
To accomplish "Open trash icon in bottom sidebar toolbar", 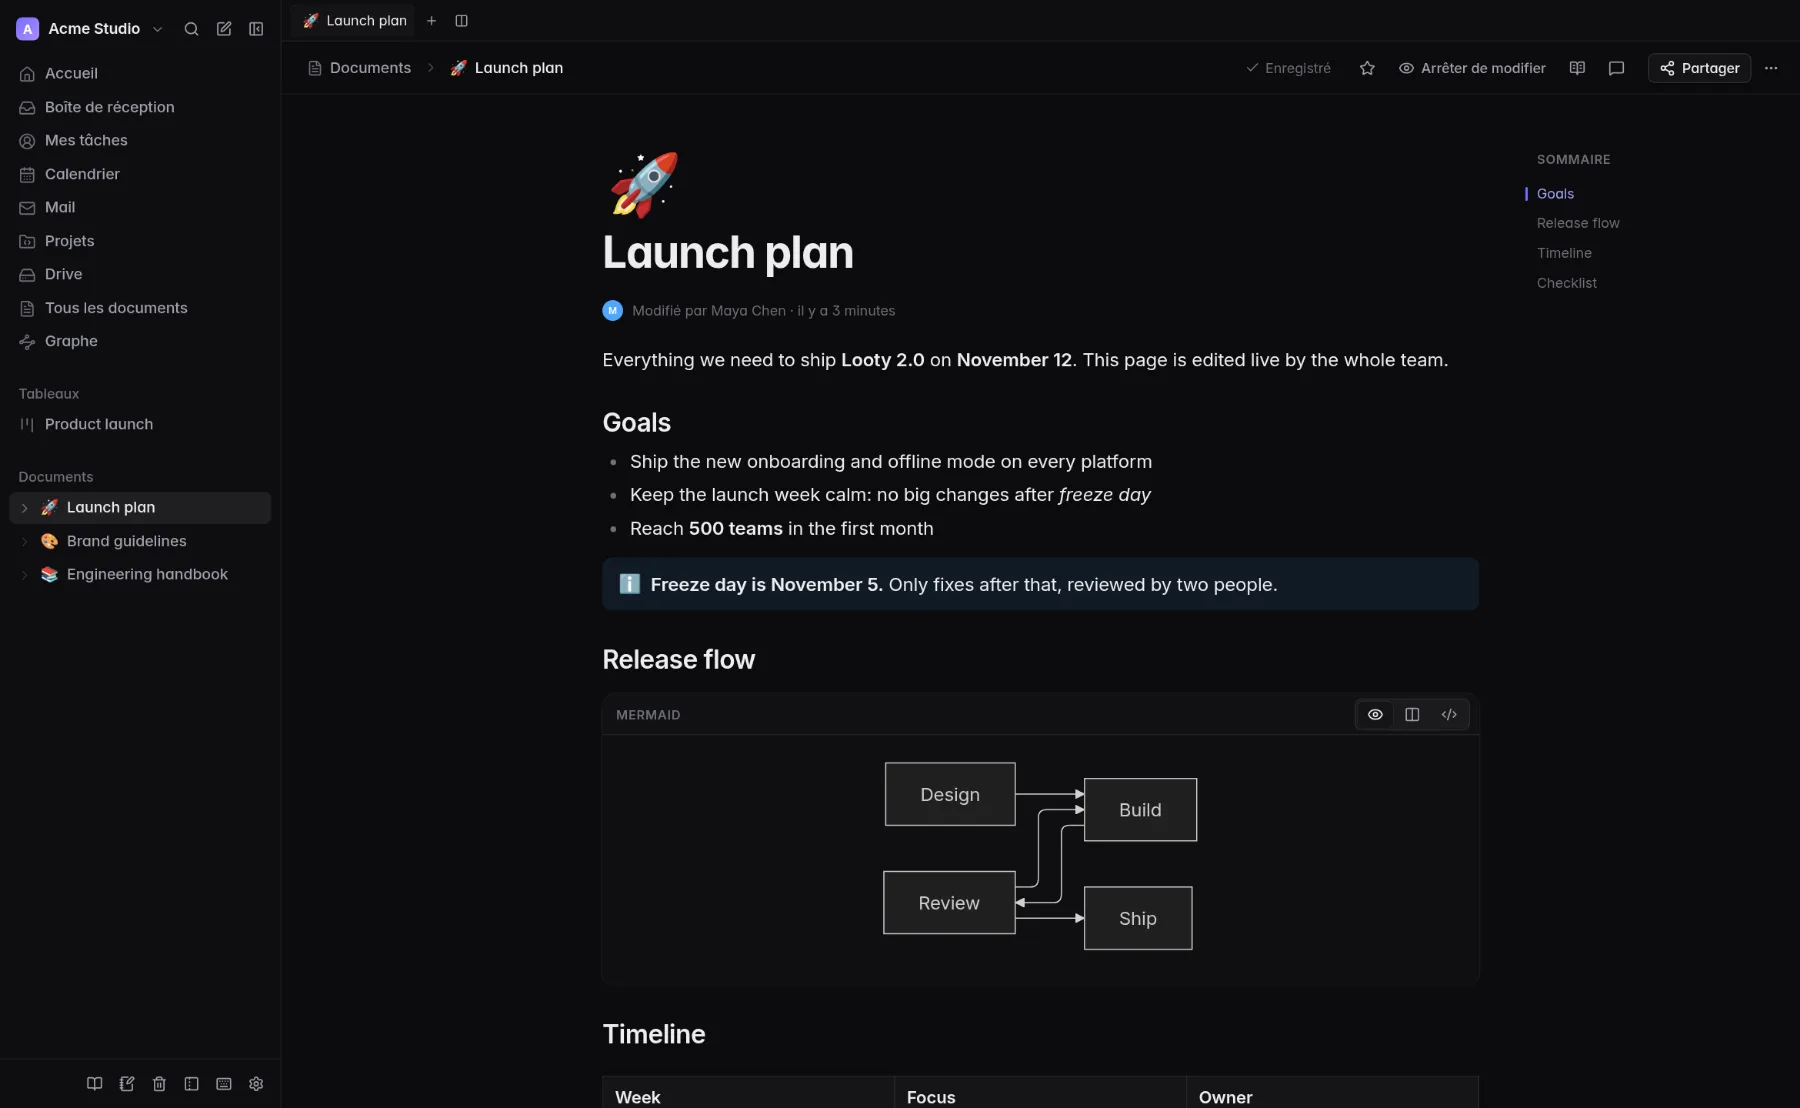I will [159, 1084].
